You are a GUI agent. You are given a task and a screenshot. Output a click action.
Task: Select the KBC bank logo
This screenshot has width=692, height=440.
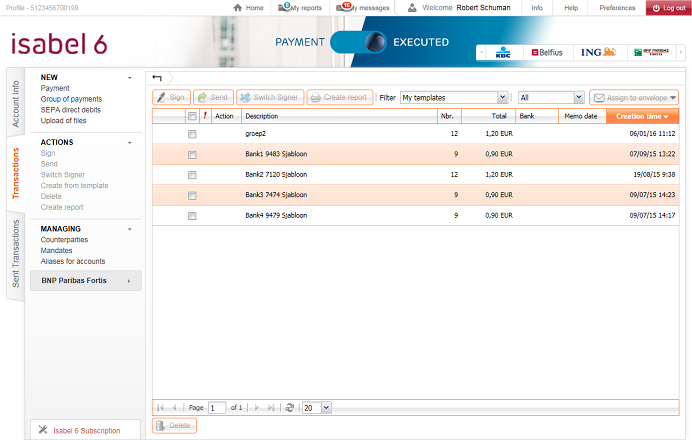point(503,53)
